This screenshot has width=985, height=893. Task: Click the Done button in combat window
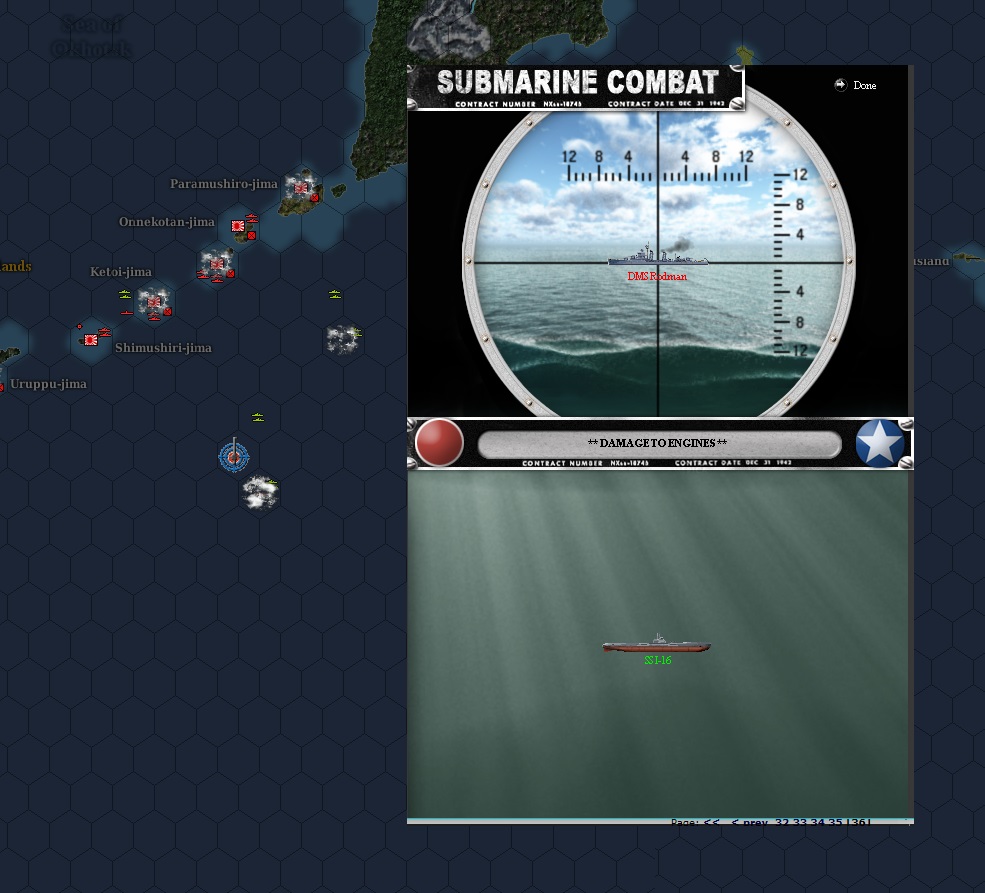[856, 85]
